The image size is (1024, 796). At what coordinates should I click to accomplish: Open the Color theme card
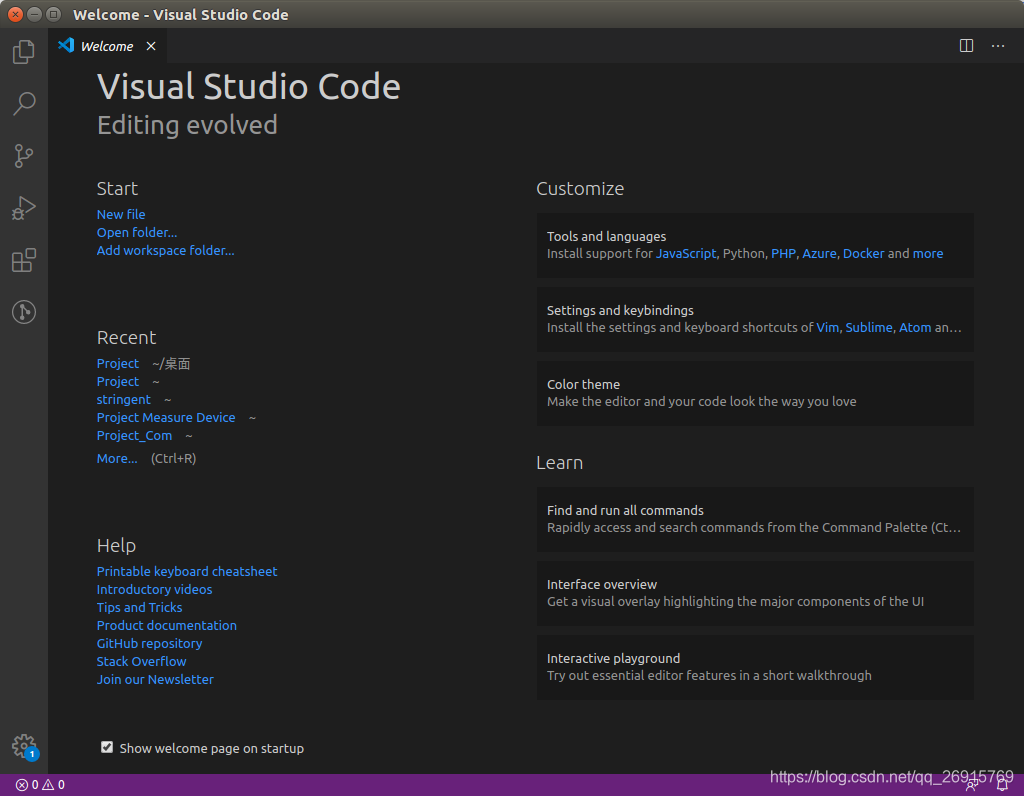coord(754,393)
